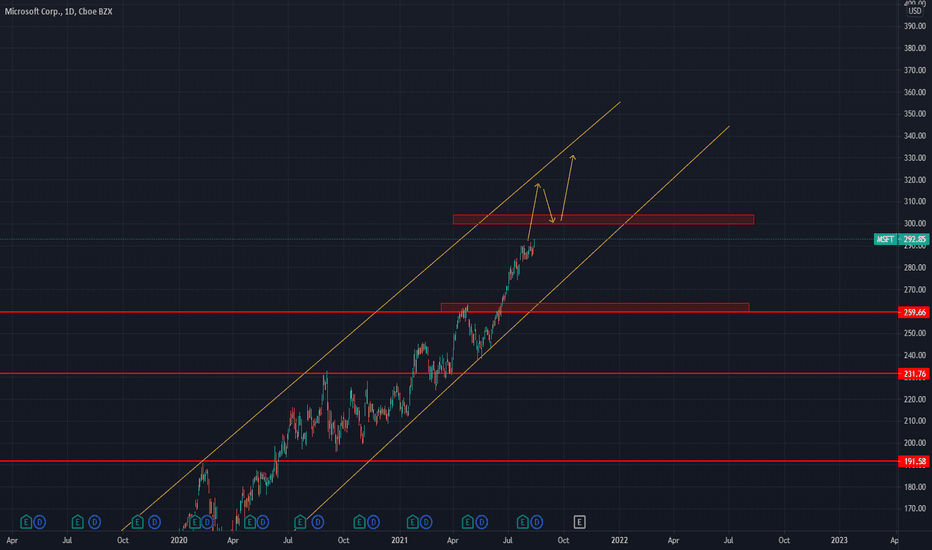Show the dividend marker just after Apr 2020
This screenshot has width=932, height=550.
point(263,522)
